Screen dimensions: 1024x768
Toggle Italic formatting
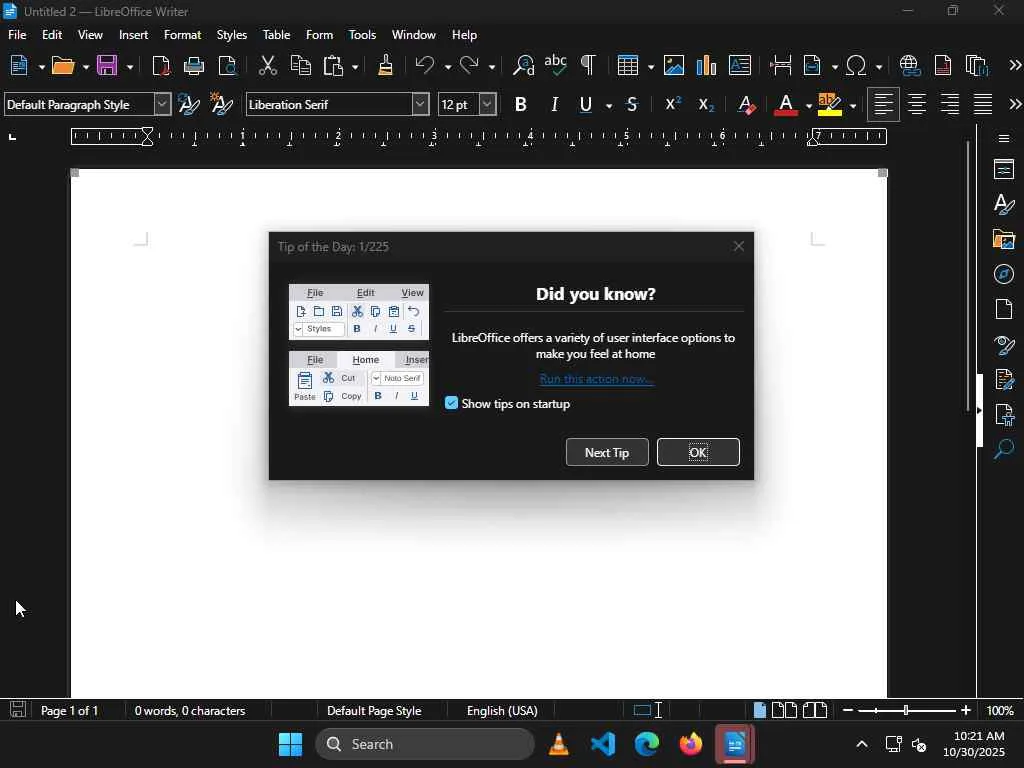(x=554, y=104)
